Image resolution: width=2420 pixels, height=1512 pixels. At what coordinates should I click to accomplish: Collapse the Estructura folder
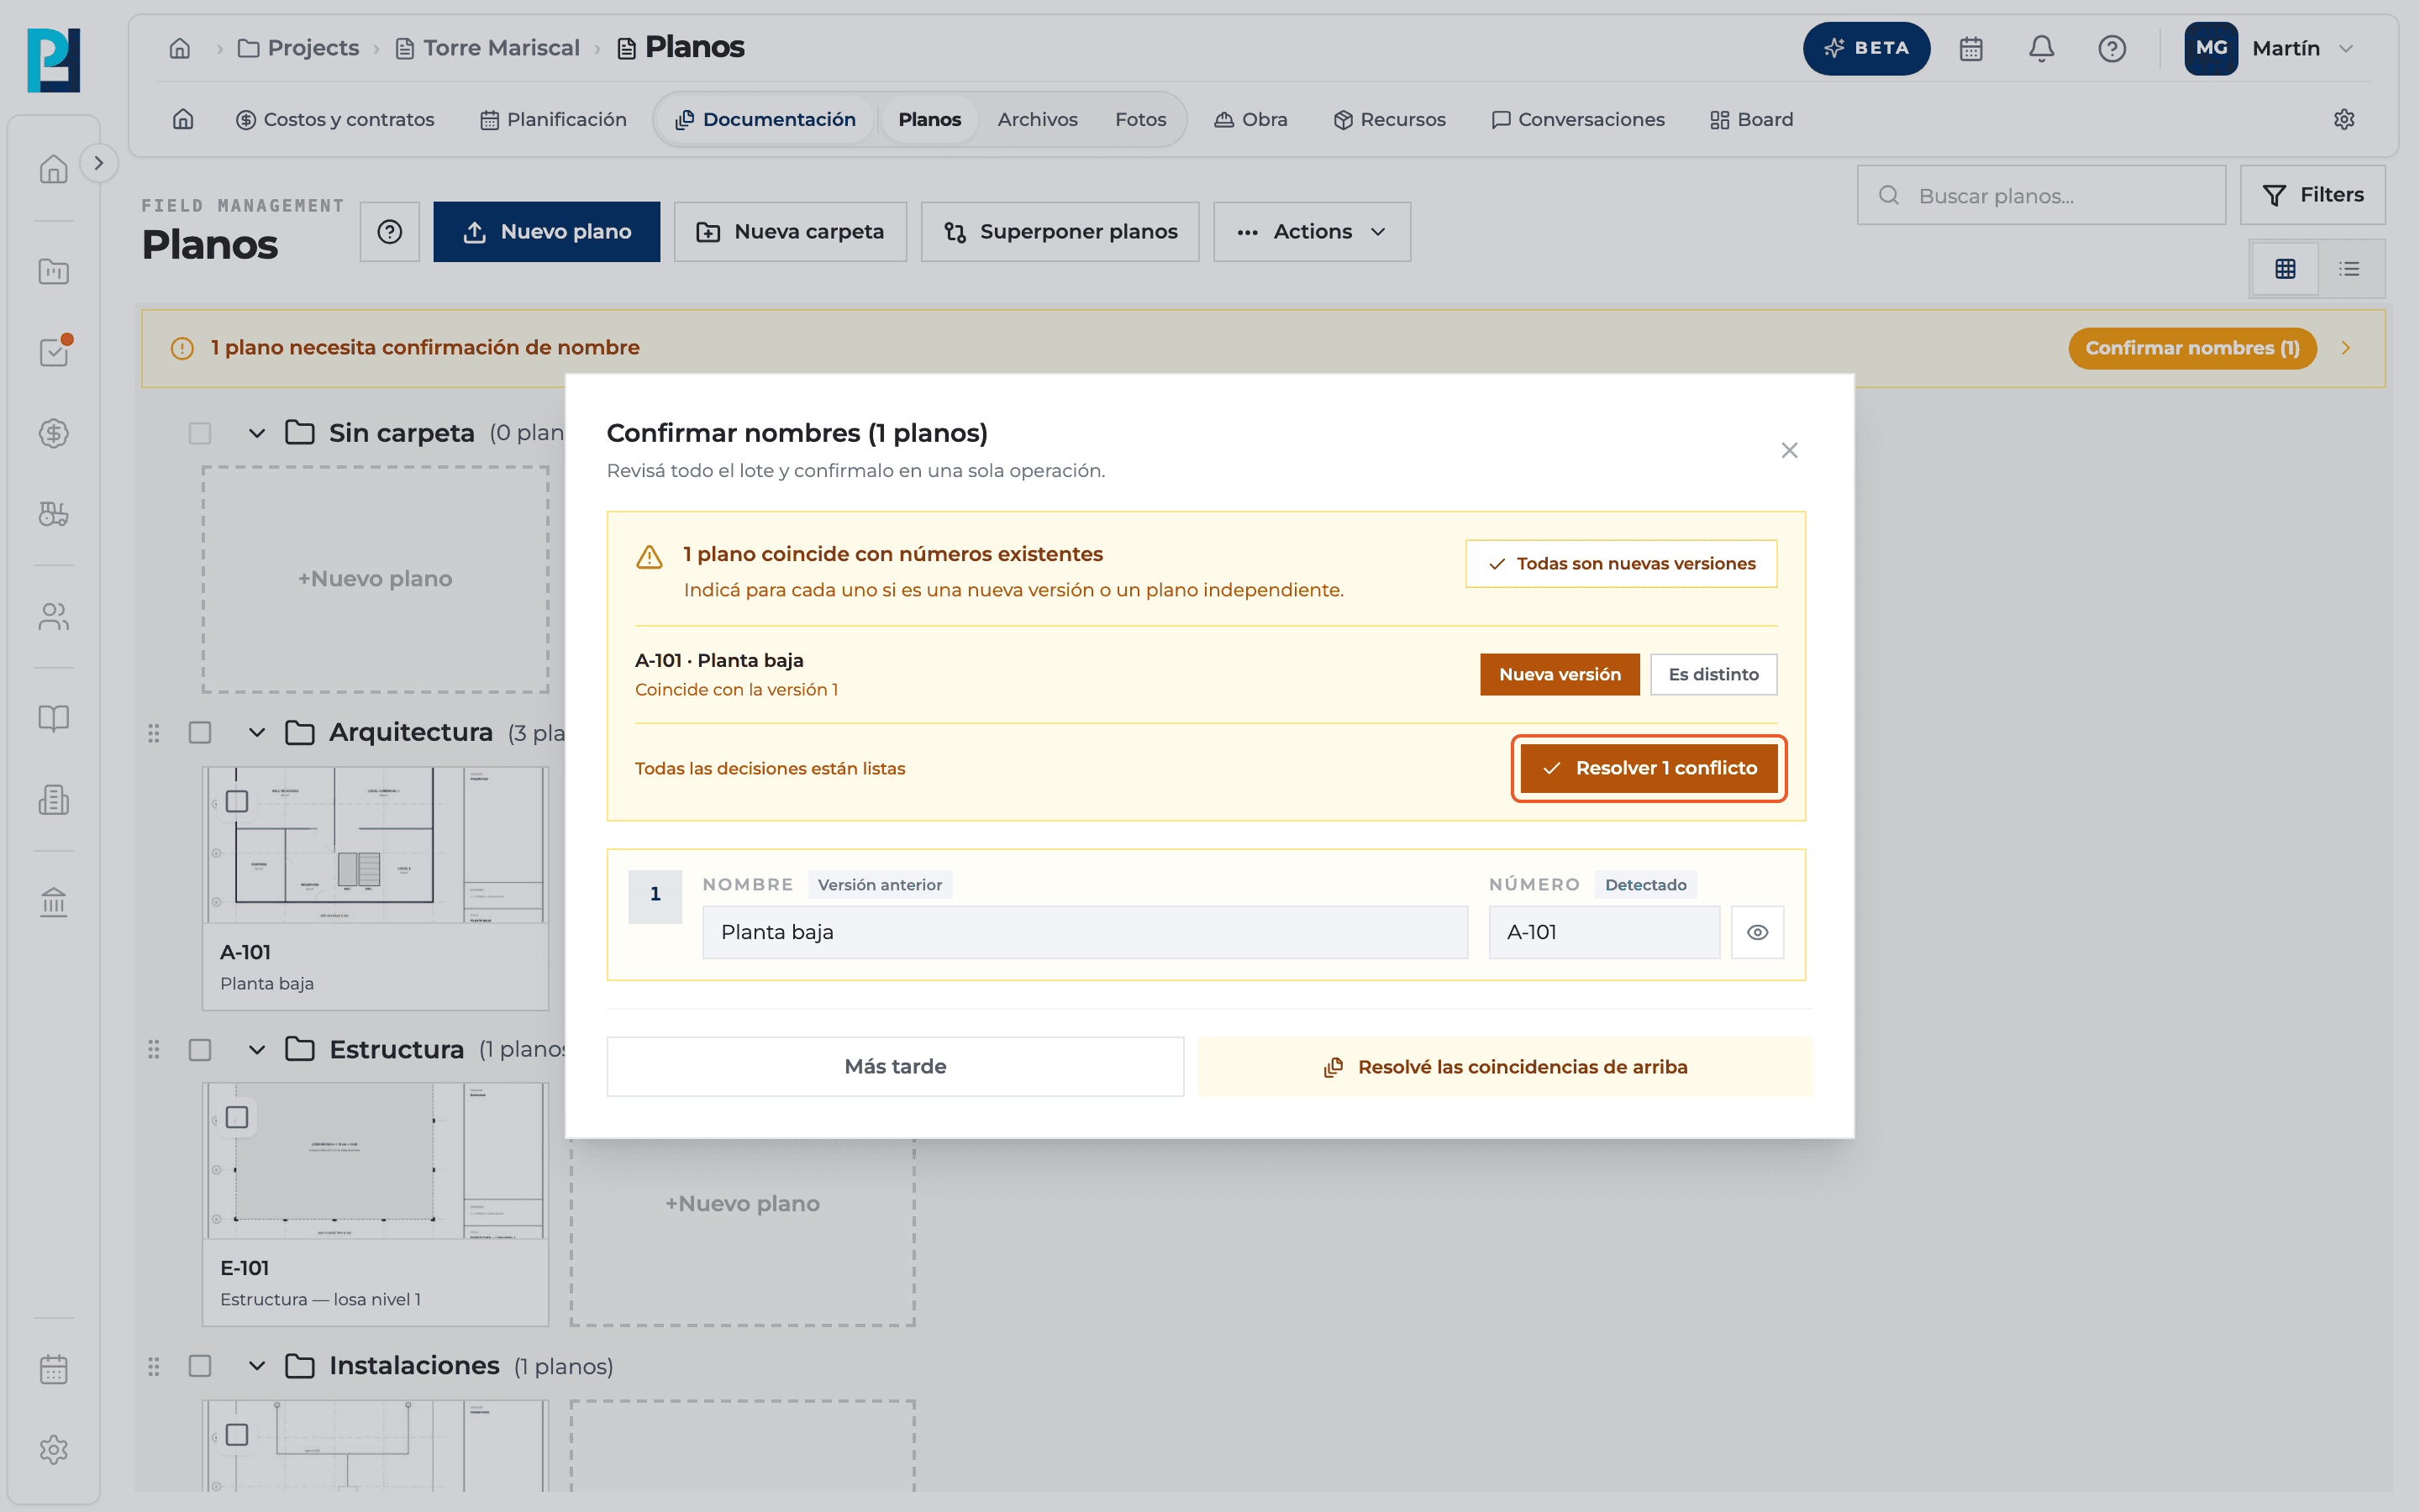257,1049
